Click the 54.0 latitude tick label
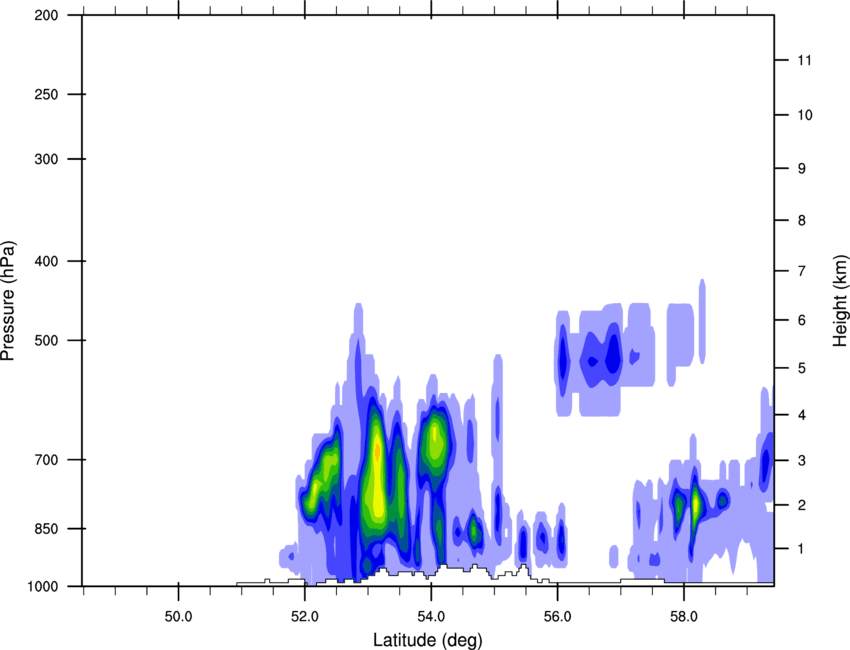This screenshot has height=650, width=850. pos(432,617)
